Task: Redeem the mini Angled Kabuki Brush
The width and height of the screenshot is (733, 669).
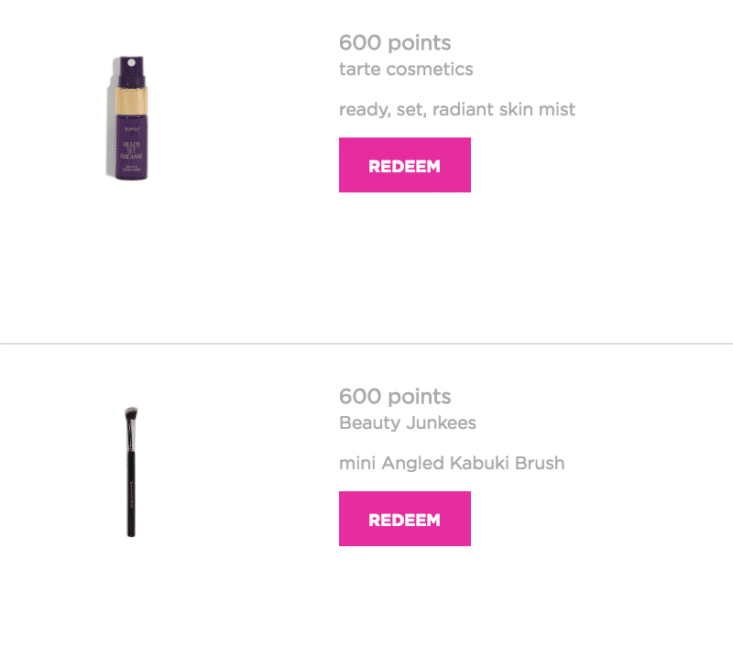Action: [404, 518]
